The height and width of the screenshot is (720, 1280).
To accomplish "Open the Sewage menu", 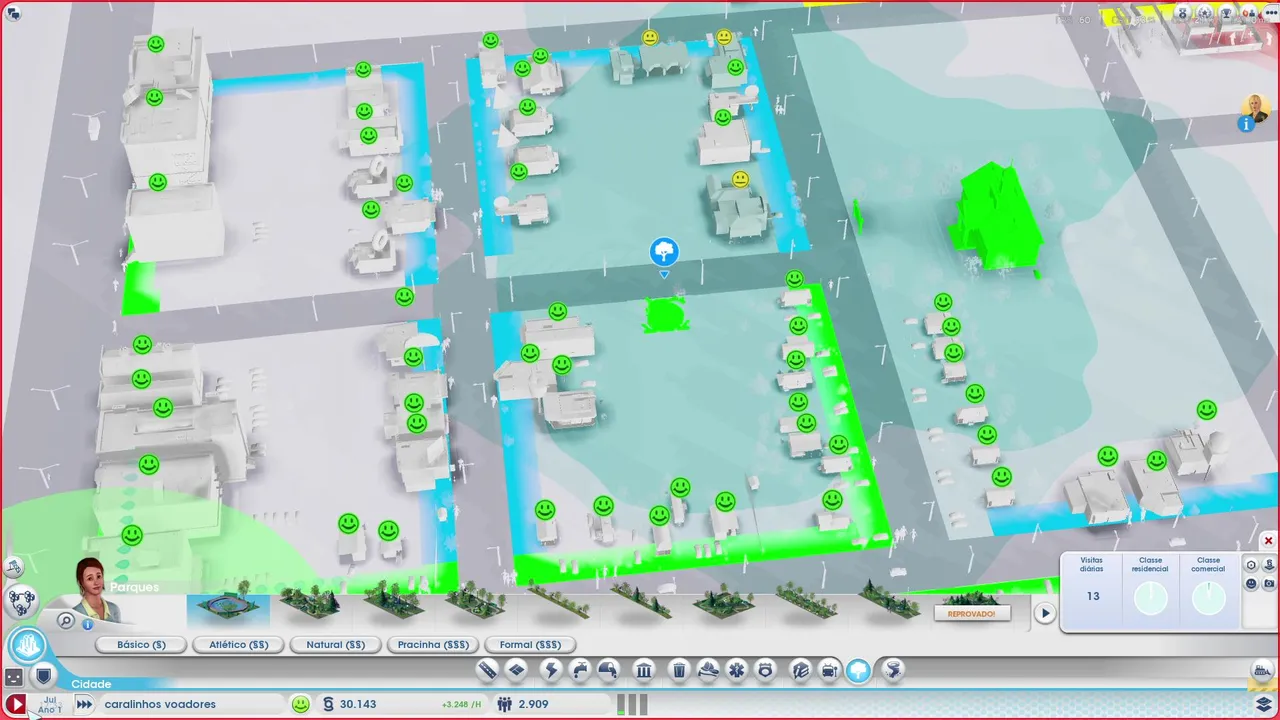I will pyautogui.click(x=609, y=670).
